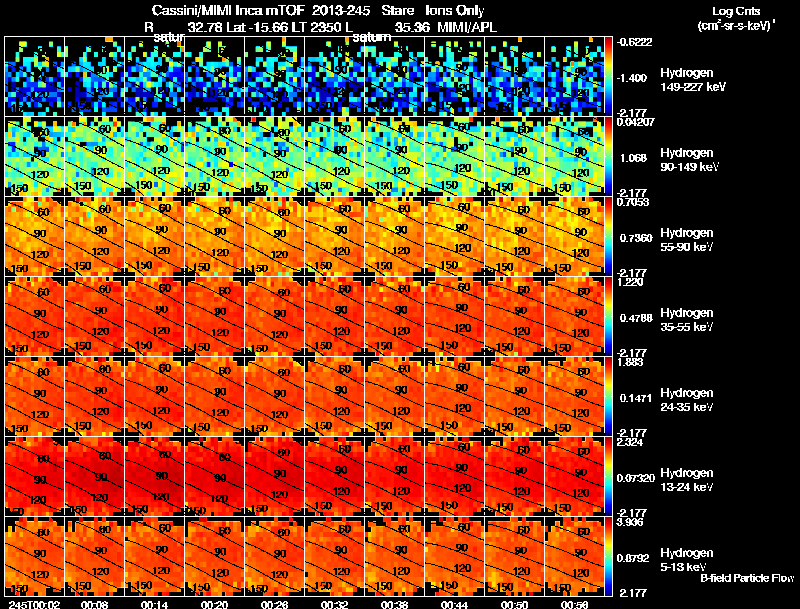Select the 55-90 keV panel at 00:56
This screenshot has width=800, height=609.
coord(574,236)
